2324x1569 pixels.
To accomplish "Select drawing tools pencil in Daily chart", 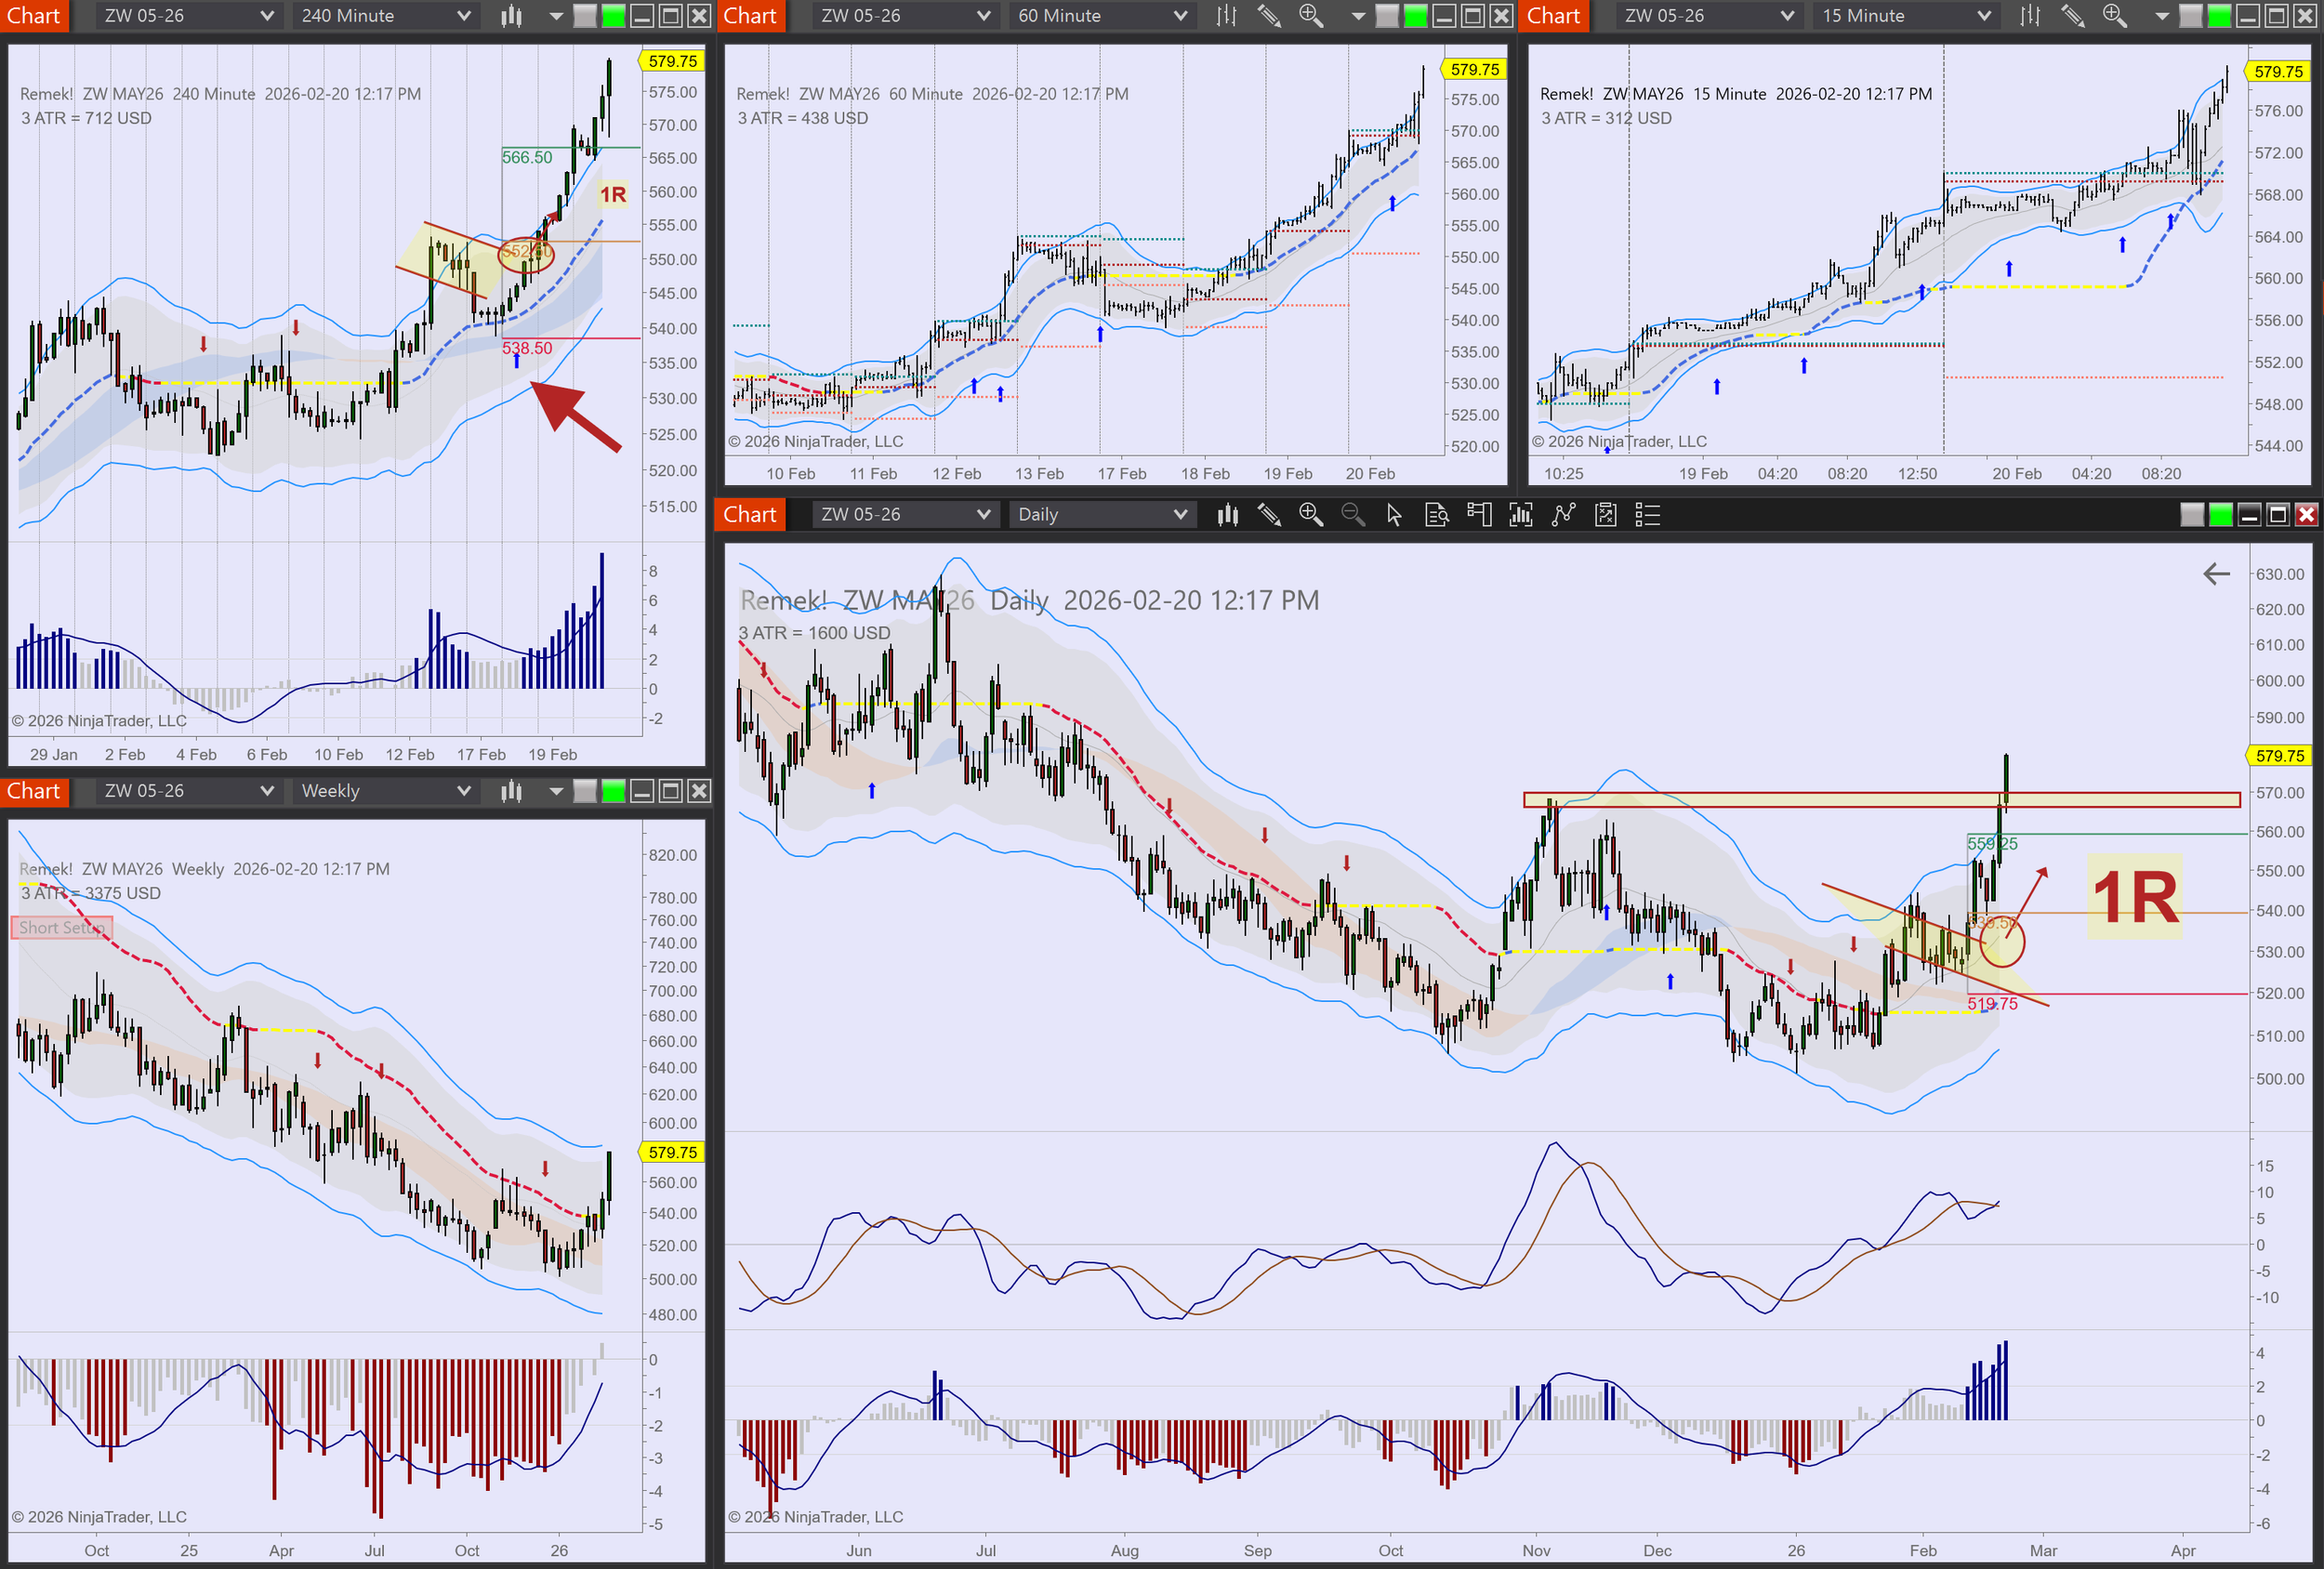I will point(1269,514).
